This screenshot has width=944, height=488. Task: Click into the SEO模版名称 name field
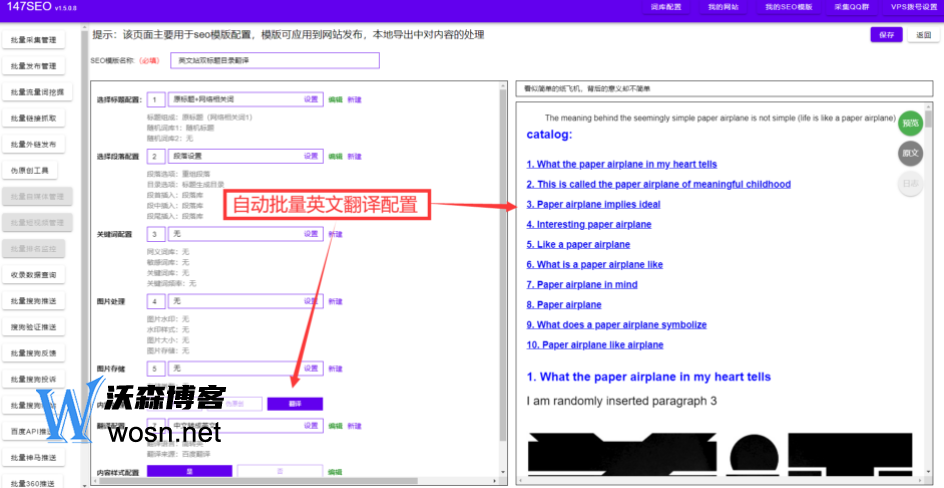(275, 61)
